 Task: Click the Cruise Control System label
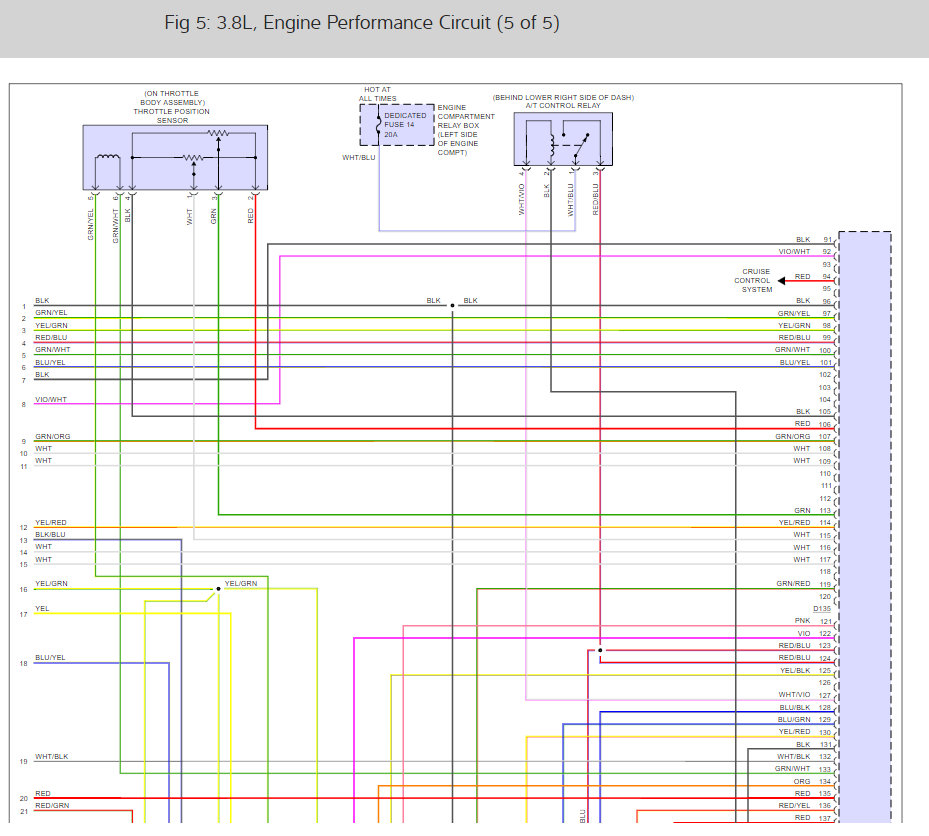756,280
